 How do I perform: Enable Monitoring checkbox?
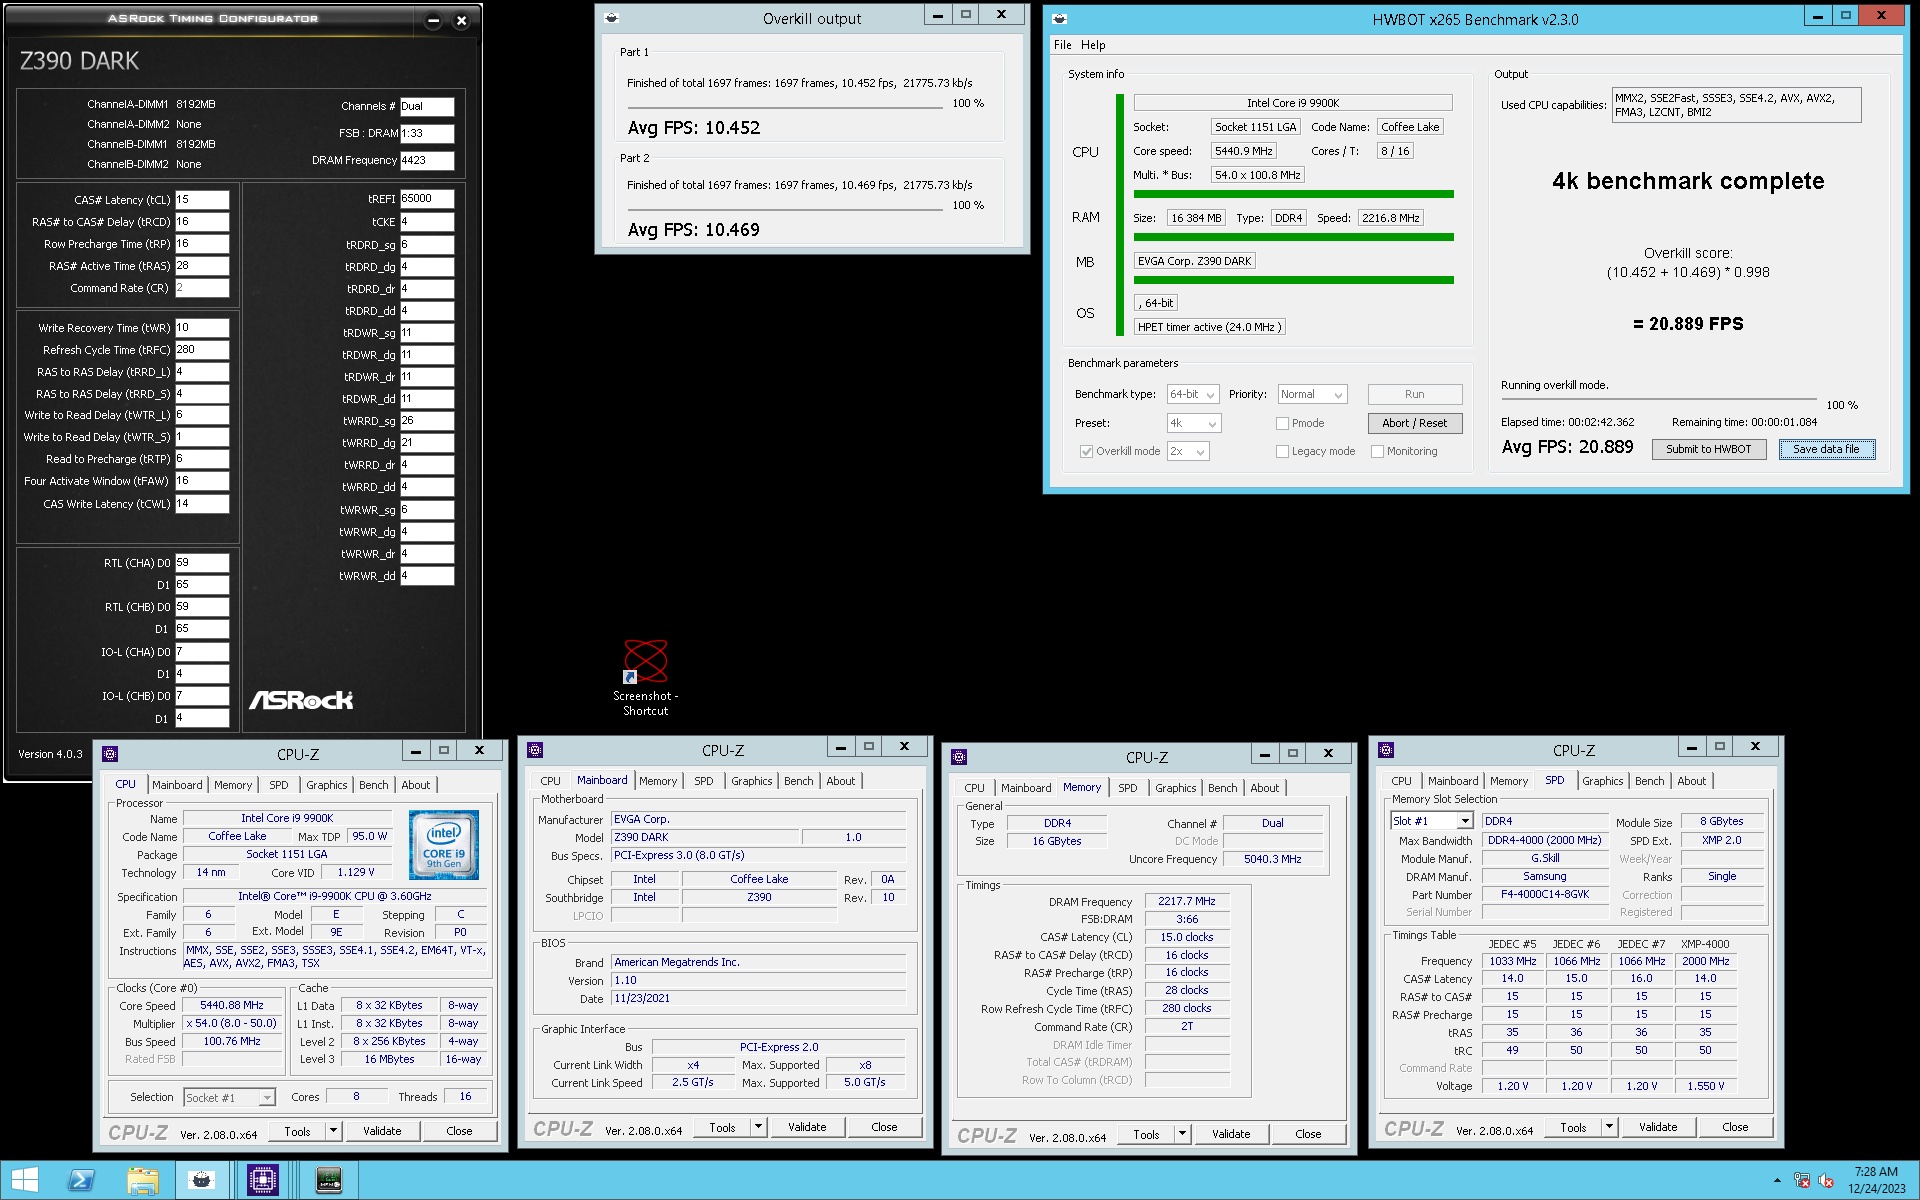coord(1377,451)
